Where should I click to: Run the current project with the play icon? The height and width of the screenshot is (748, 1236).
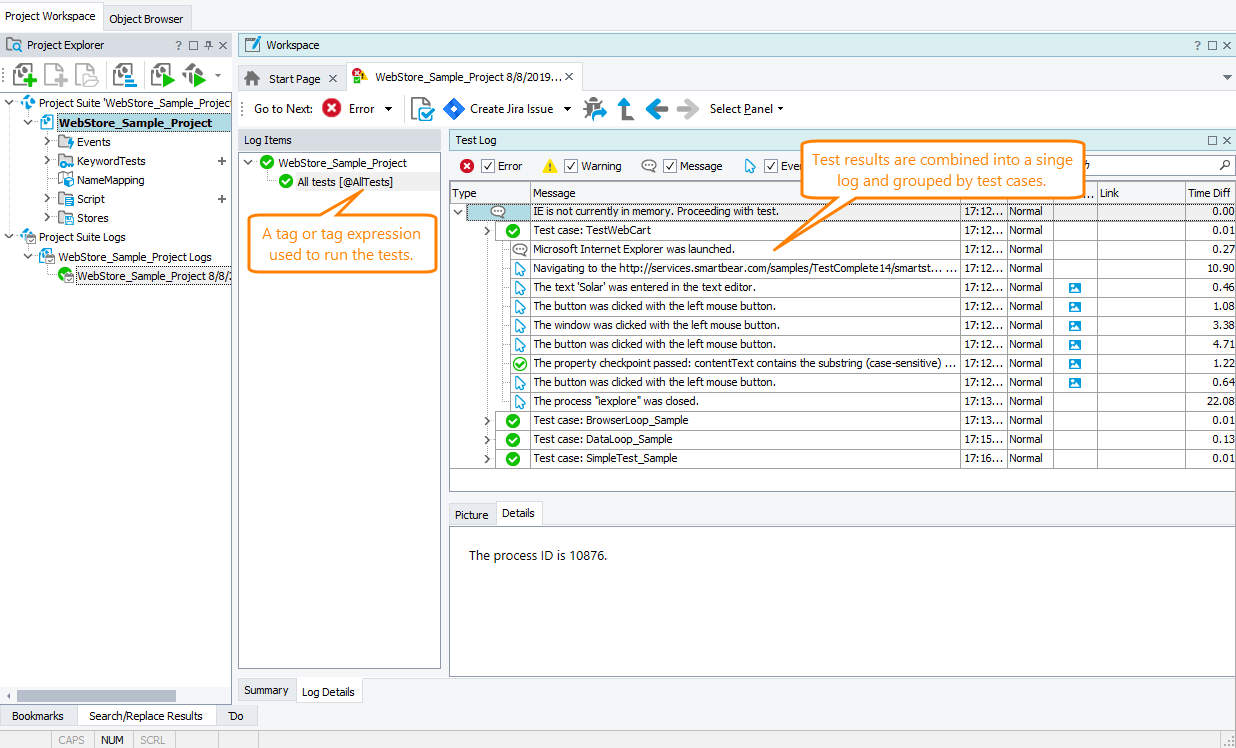pyautogui.click(x=162, y=75)
